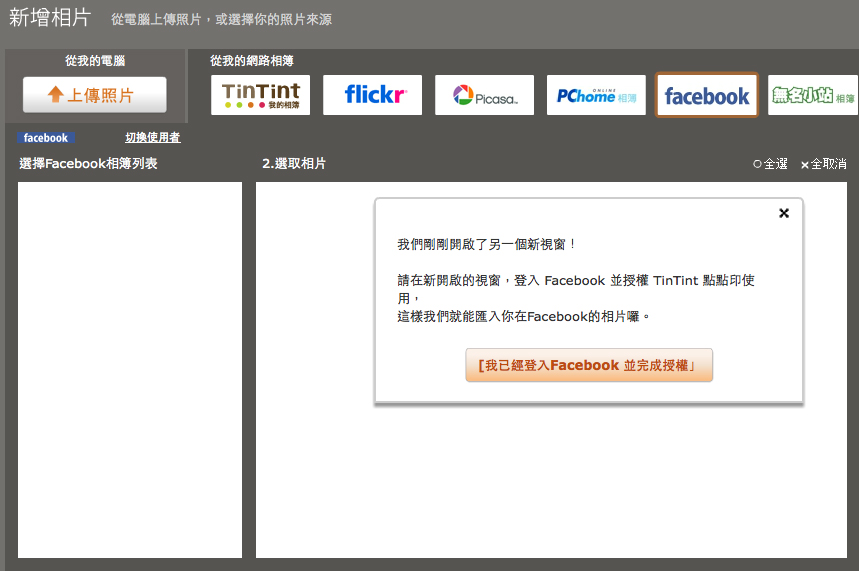The image size is (859, 571).
Task: Click the 選擇Facebook相簿列表 heading
Action: pyautogui.click(x=88, y=163)
